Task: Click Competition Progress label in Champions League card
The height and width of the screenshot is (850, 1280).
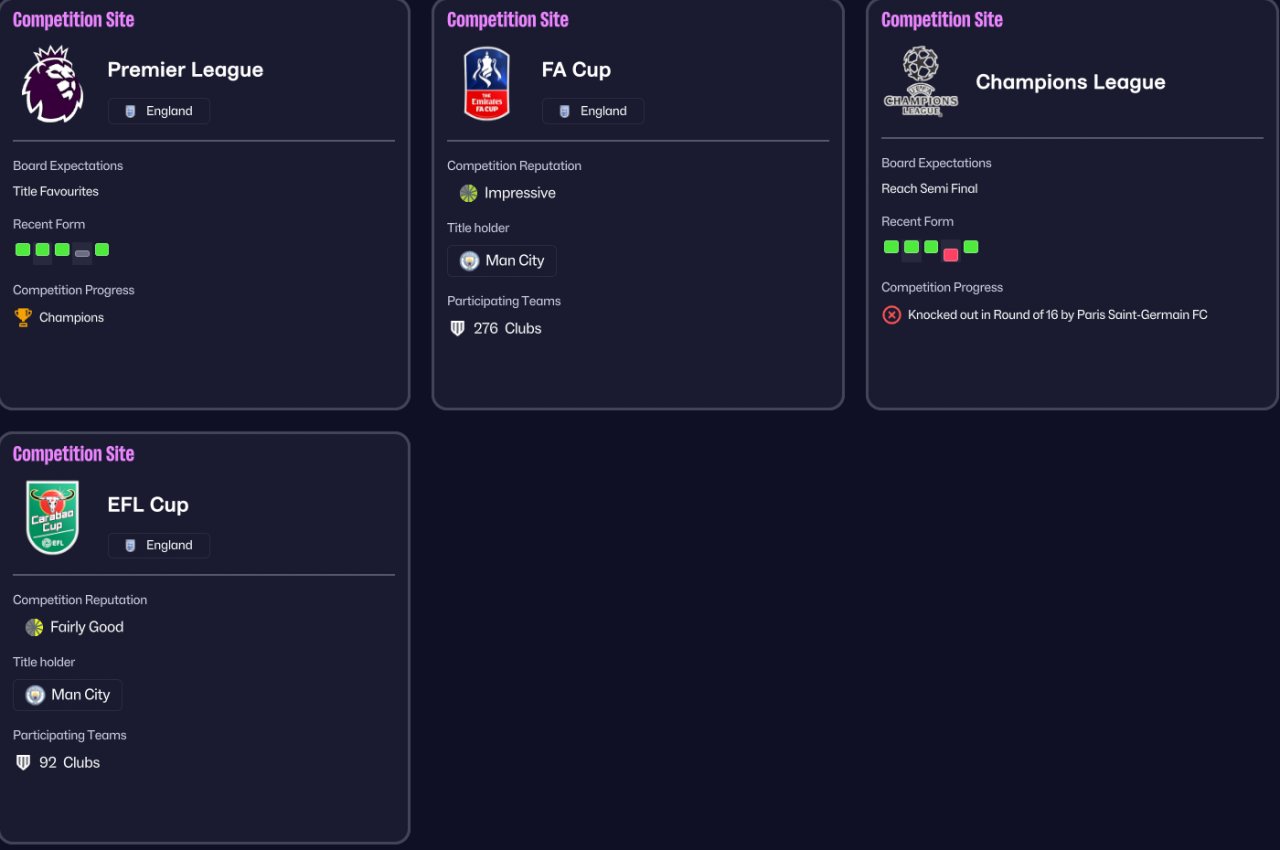Action: click(x=942, y=288)
